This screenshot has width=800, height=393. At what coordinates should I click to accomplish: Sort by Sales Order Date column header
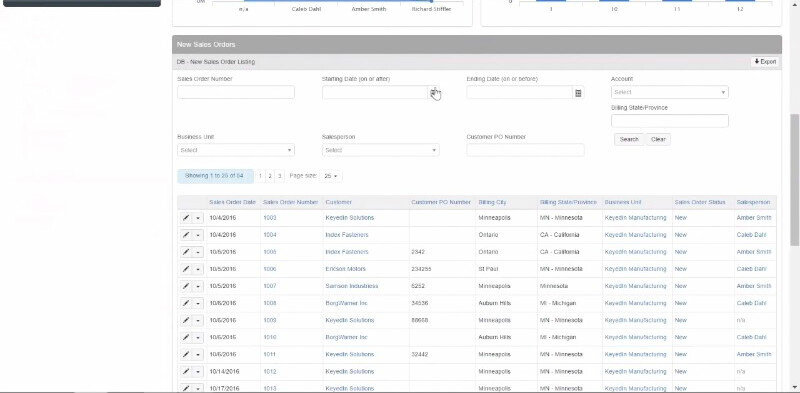click(232, 203)
